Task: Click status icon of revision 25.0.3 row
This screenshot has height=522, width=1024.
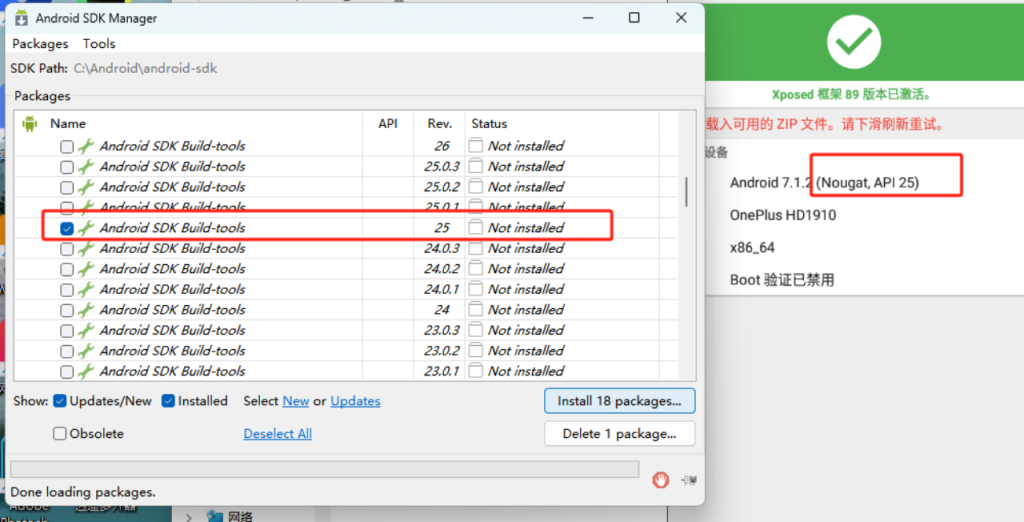Action: (475, 165)
